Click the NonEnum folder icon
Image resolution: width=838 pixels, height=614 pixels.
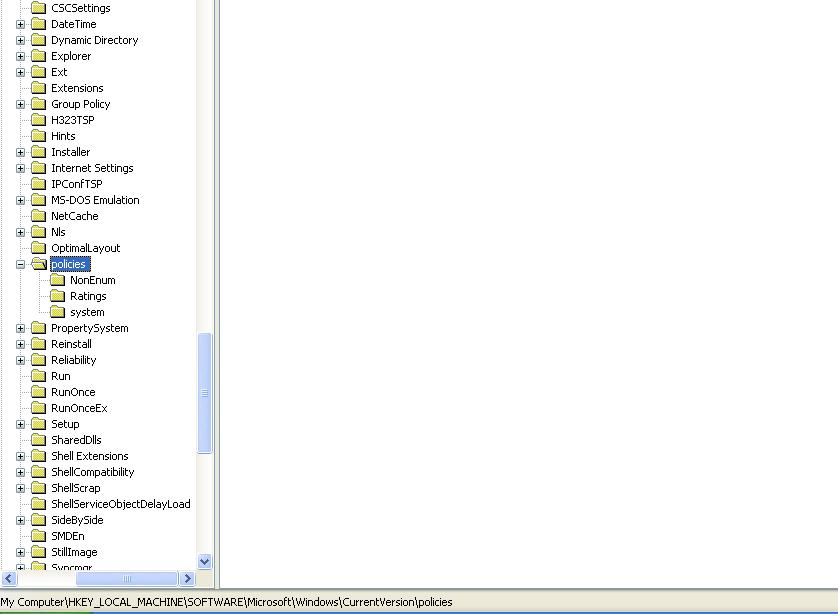58,280
